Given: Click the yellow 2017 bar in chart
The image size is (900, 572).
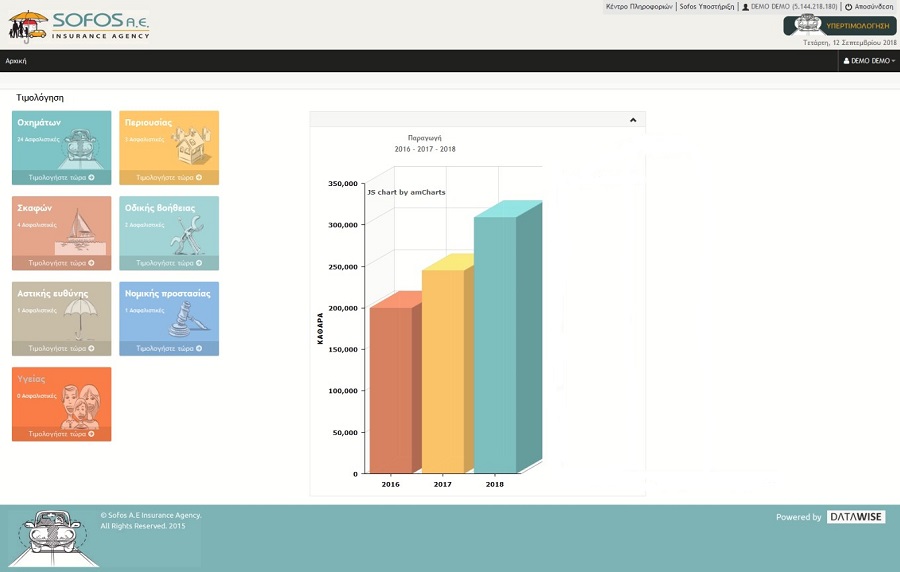Looking at the screenshot, I should pyautogui.click(x=443, y=370).
